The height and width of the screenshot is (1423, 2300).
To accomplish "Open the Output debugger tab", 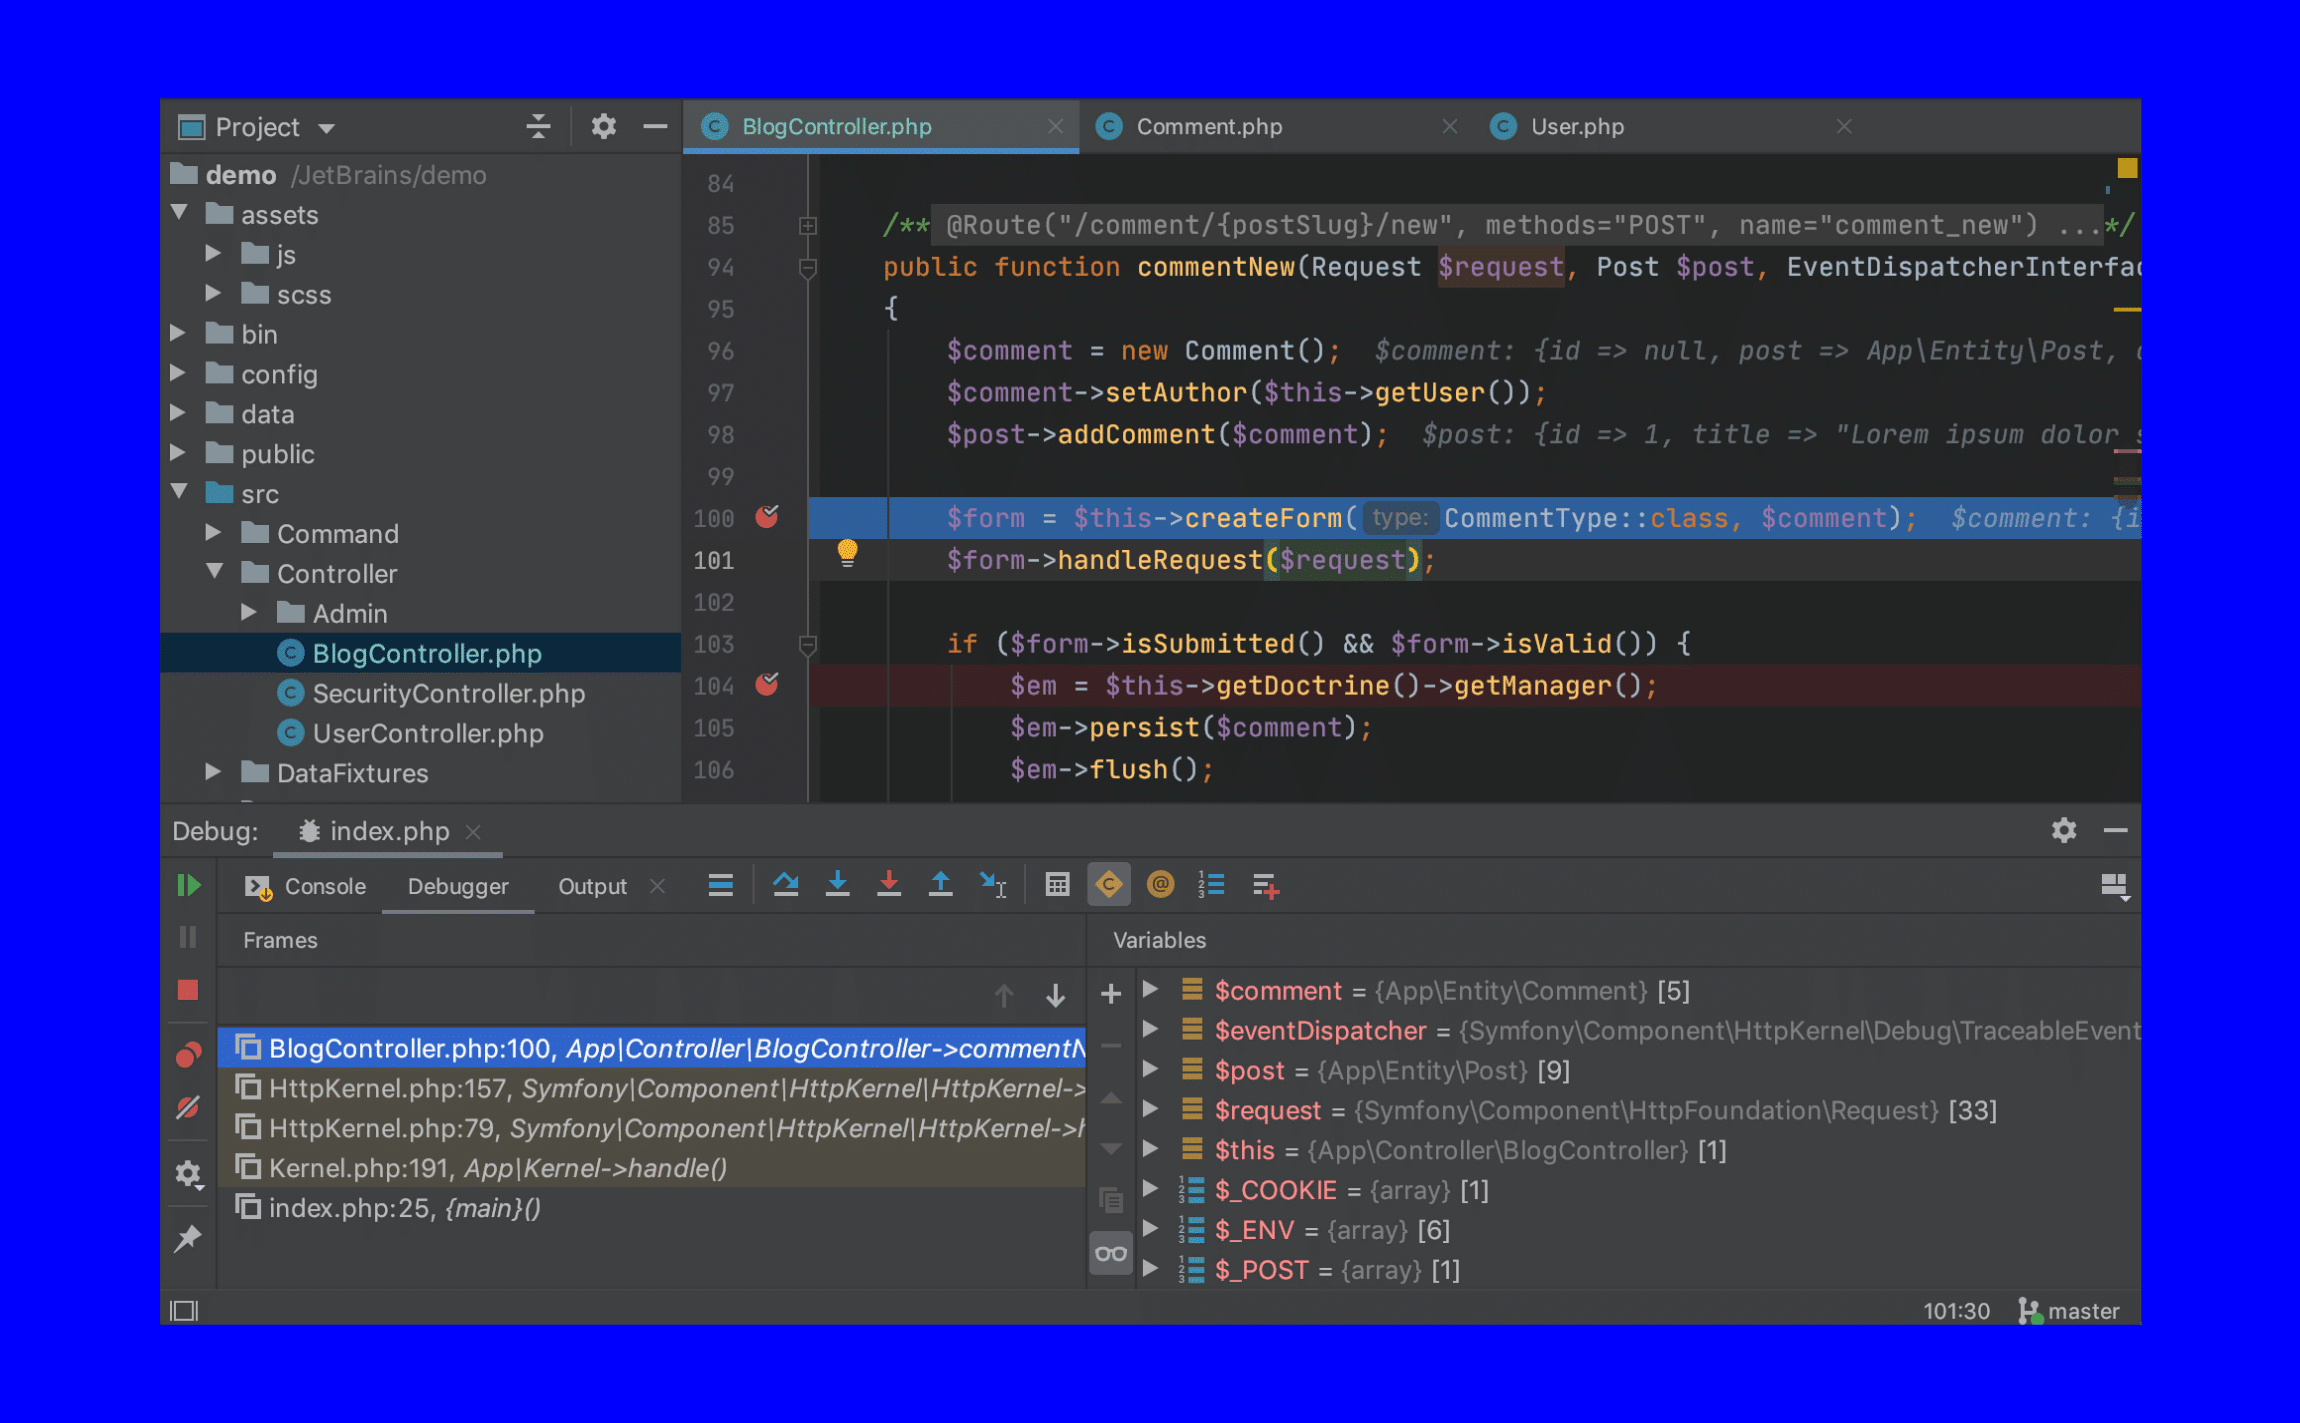I will click(592, 886).
